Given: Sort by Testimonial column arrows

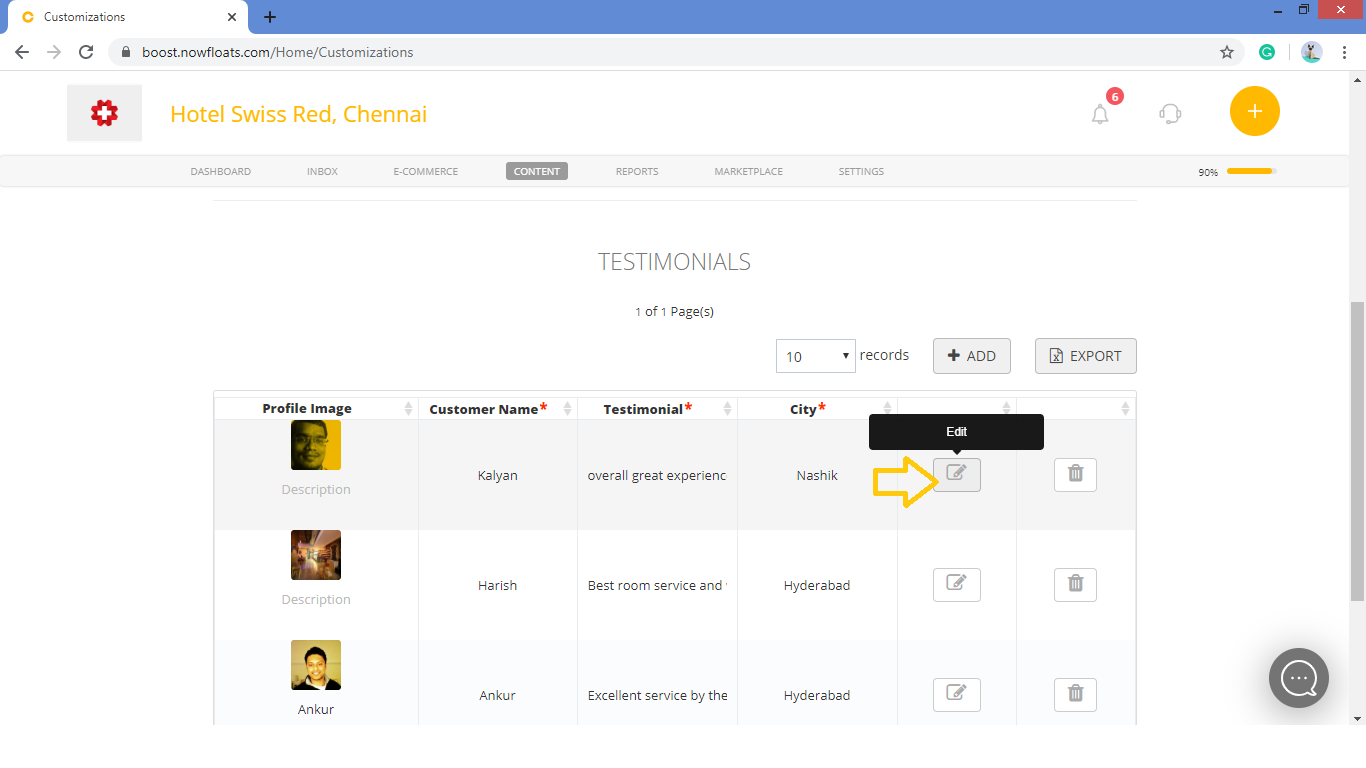Looking at the screenshot, I should [727, 409].
